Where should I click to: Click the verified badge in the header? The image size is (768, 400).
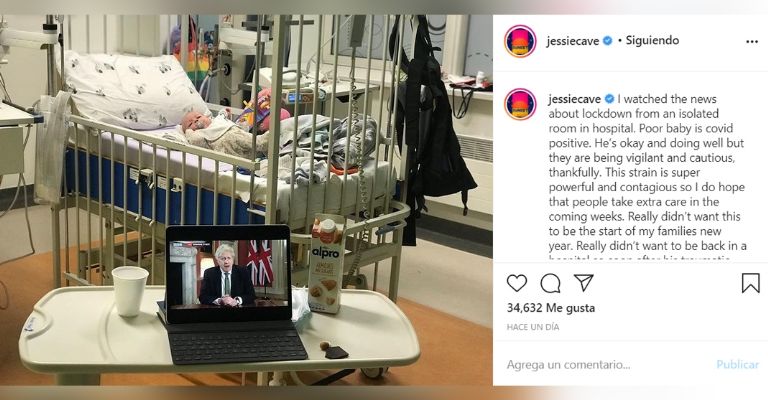click(607, 41)
